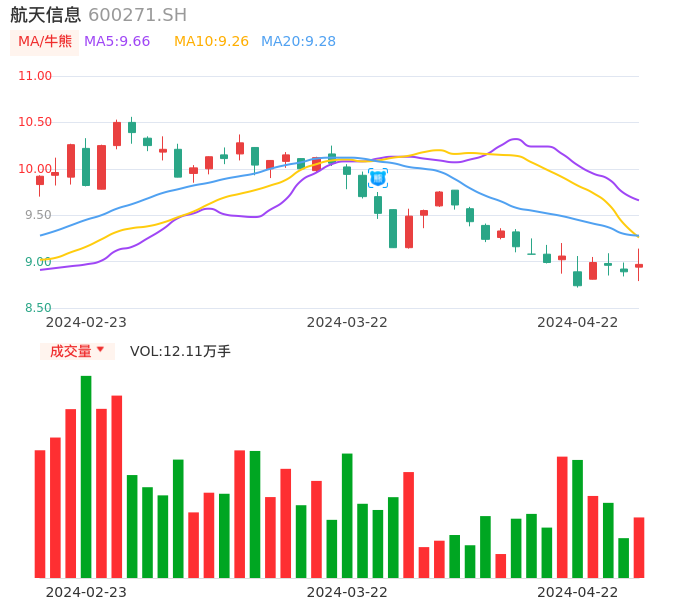Click the 成交量 volume indicator label
This screenshot has width=686, height=606.
70,351
